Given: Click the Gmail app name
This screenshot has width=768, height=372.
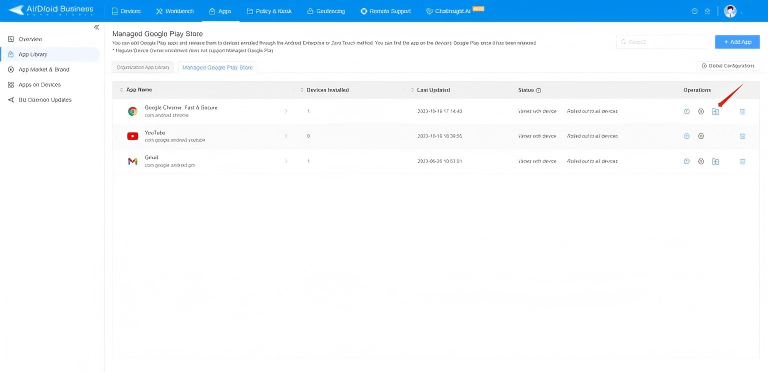Looking at the screenshot, I should point(151,158).
